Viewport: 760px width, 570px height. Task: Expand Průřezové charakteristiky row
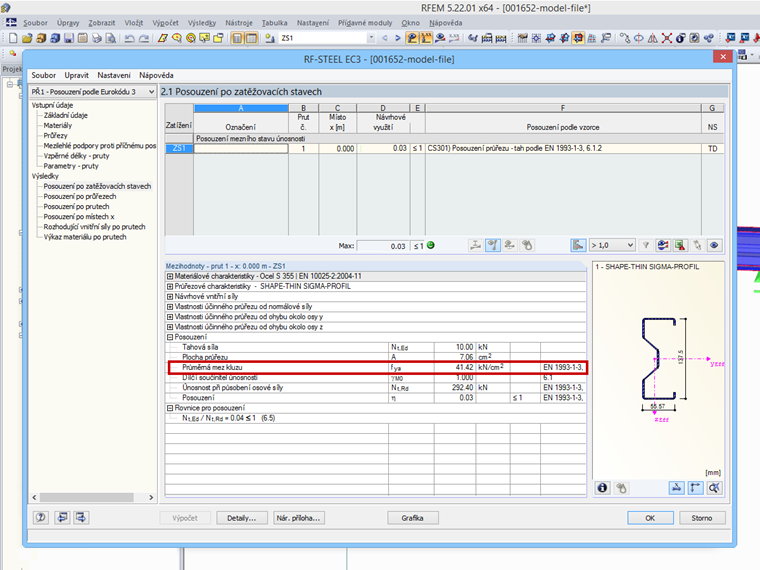[170, 286]
